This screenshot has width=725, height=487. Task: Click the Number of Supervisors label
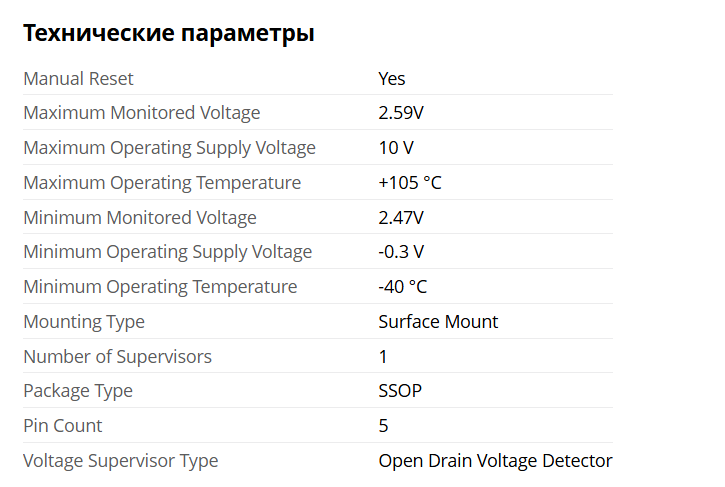coord(117,357)
